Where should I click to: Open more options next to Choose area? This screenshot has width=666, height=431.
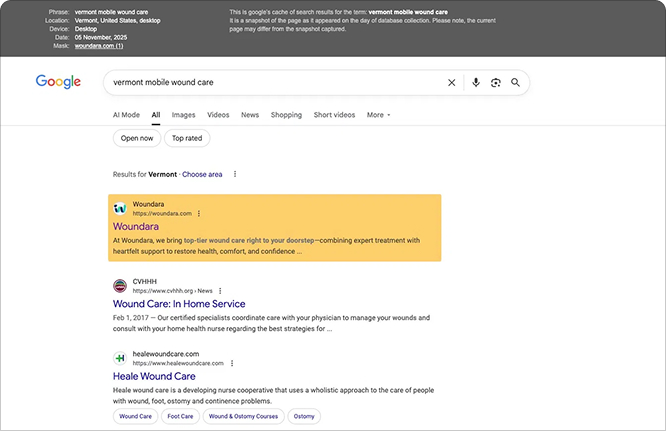(x=235, y=174)
